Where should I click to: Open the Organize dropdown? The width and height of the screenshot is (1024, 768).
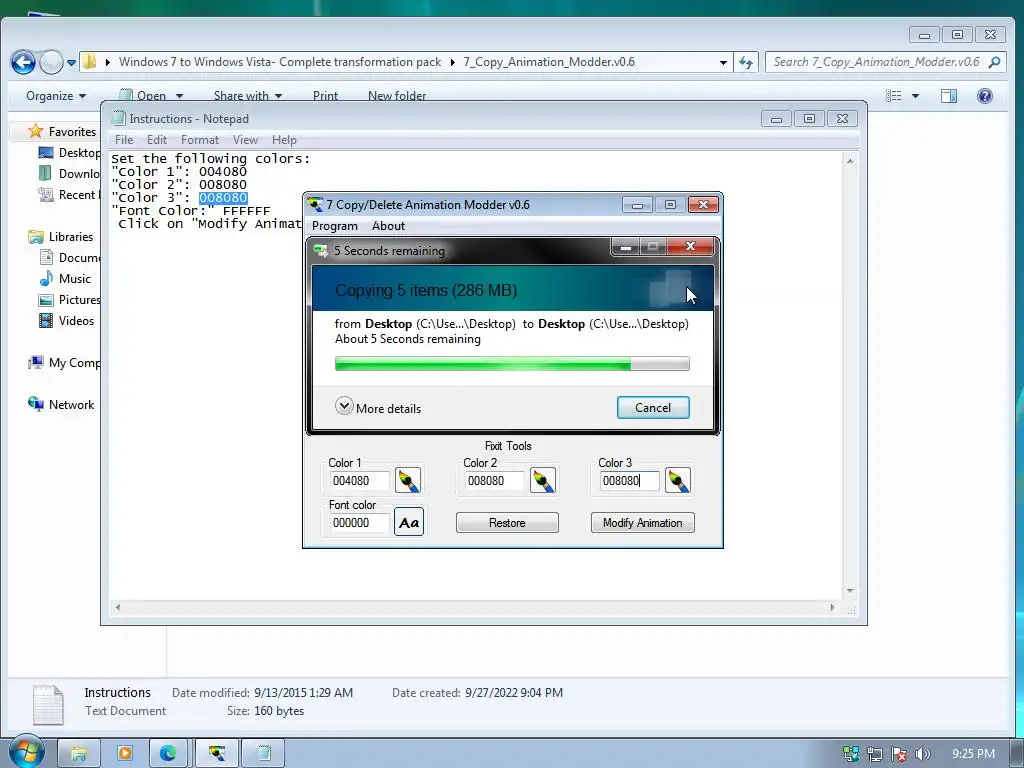(56, 96)
